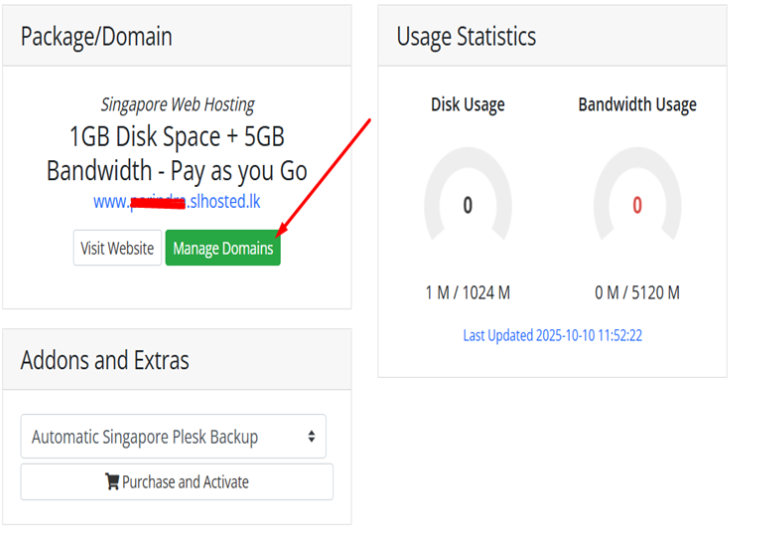Click the addon dropdown's up-down arrow
This screenshot has width=764, height=533.
click(x=311, y=437)
